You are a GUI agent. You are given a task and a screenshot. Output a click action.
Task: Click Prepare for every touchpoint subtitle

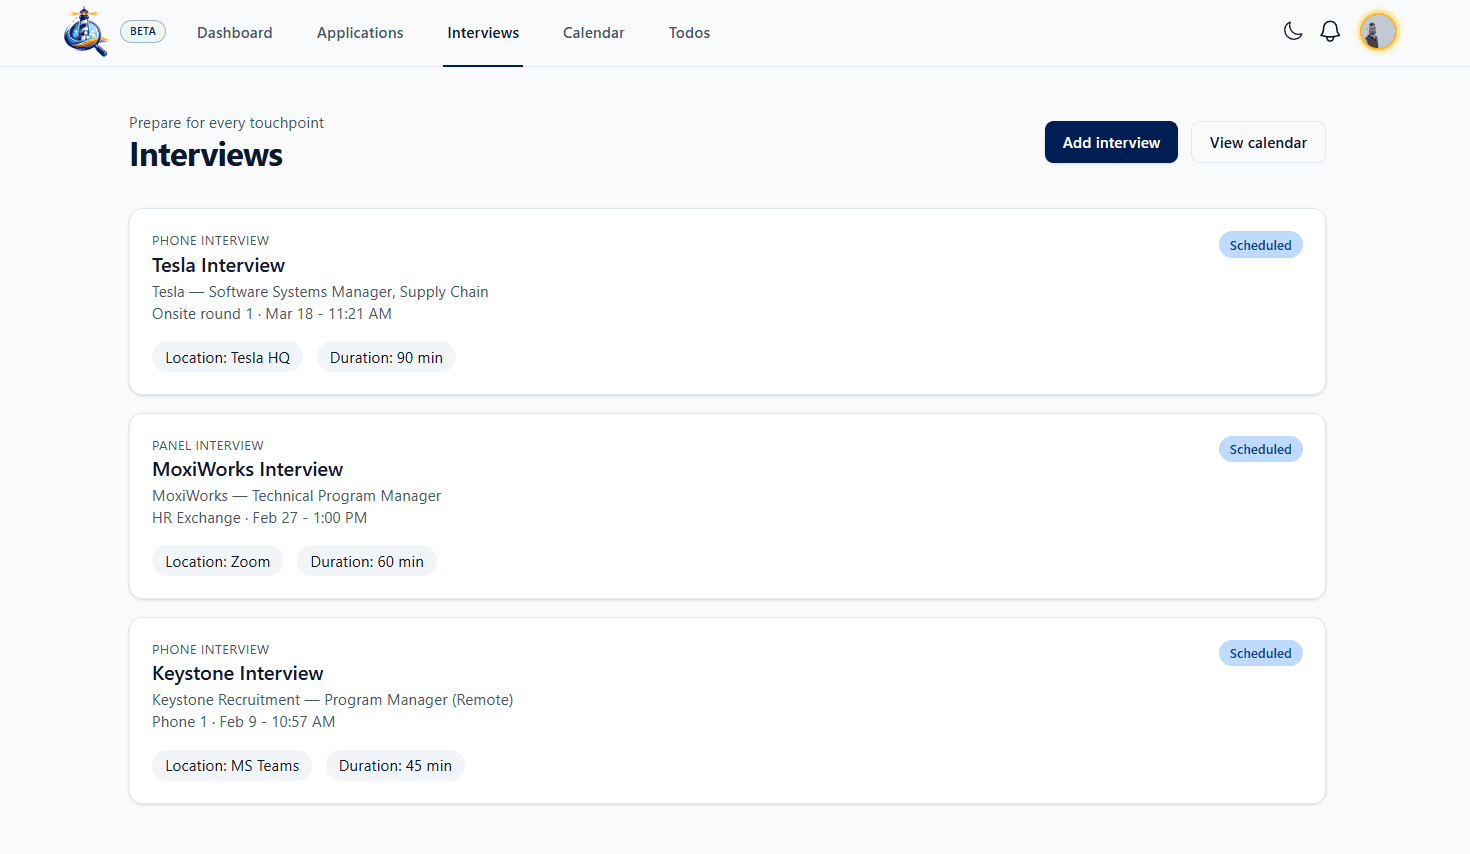[x=226, y=123]
